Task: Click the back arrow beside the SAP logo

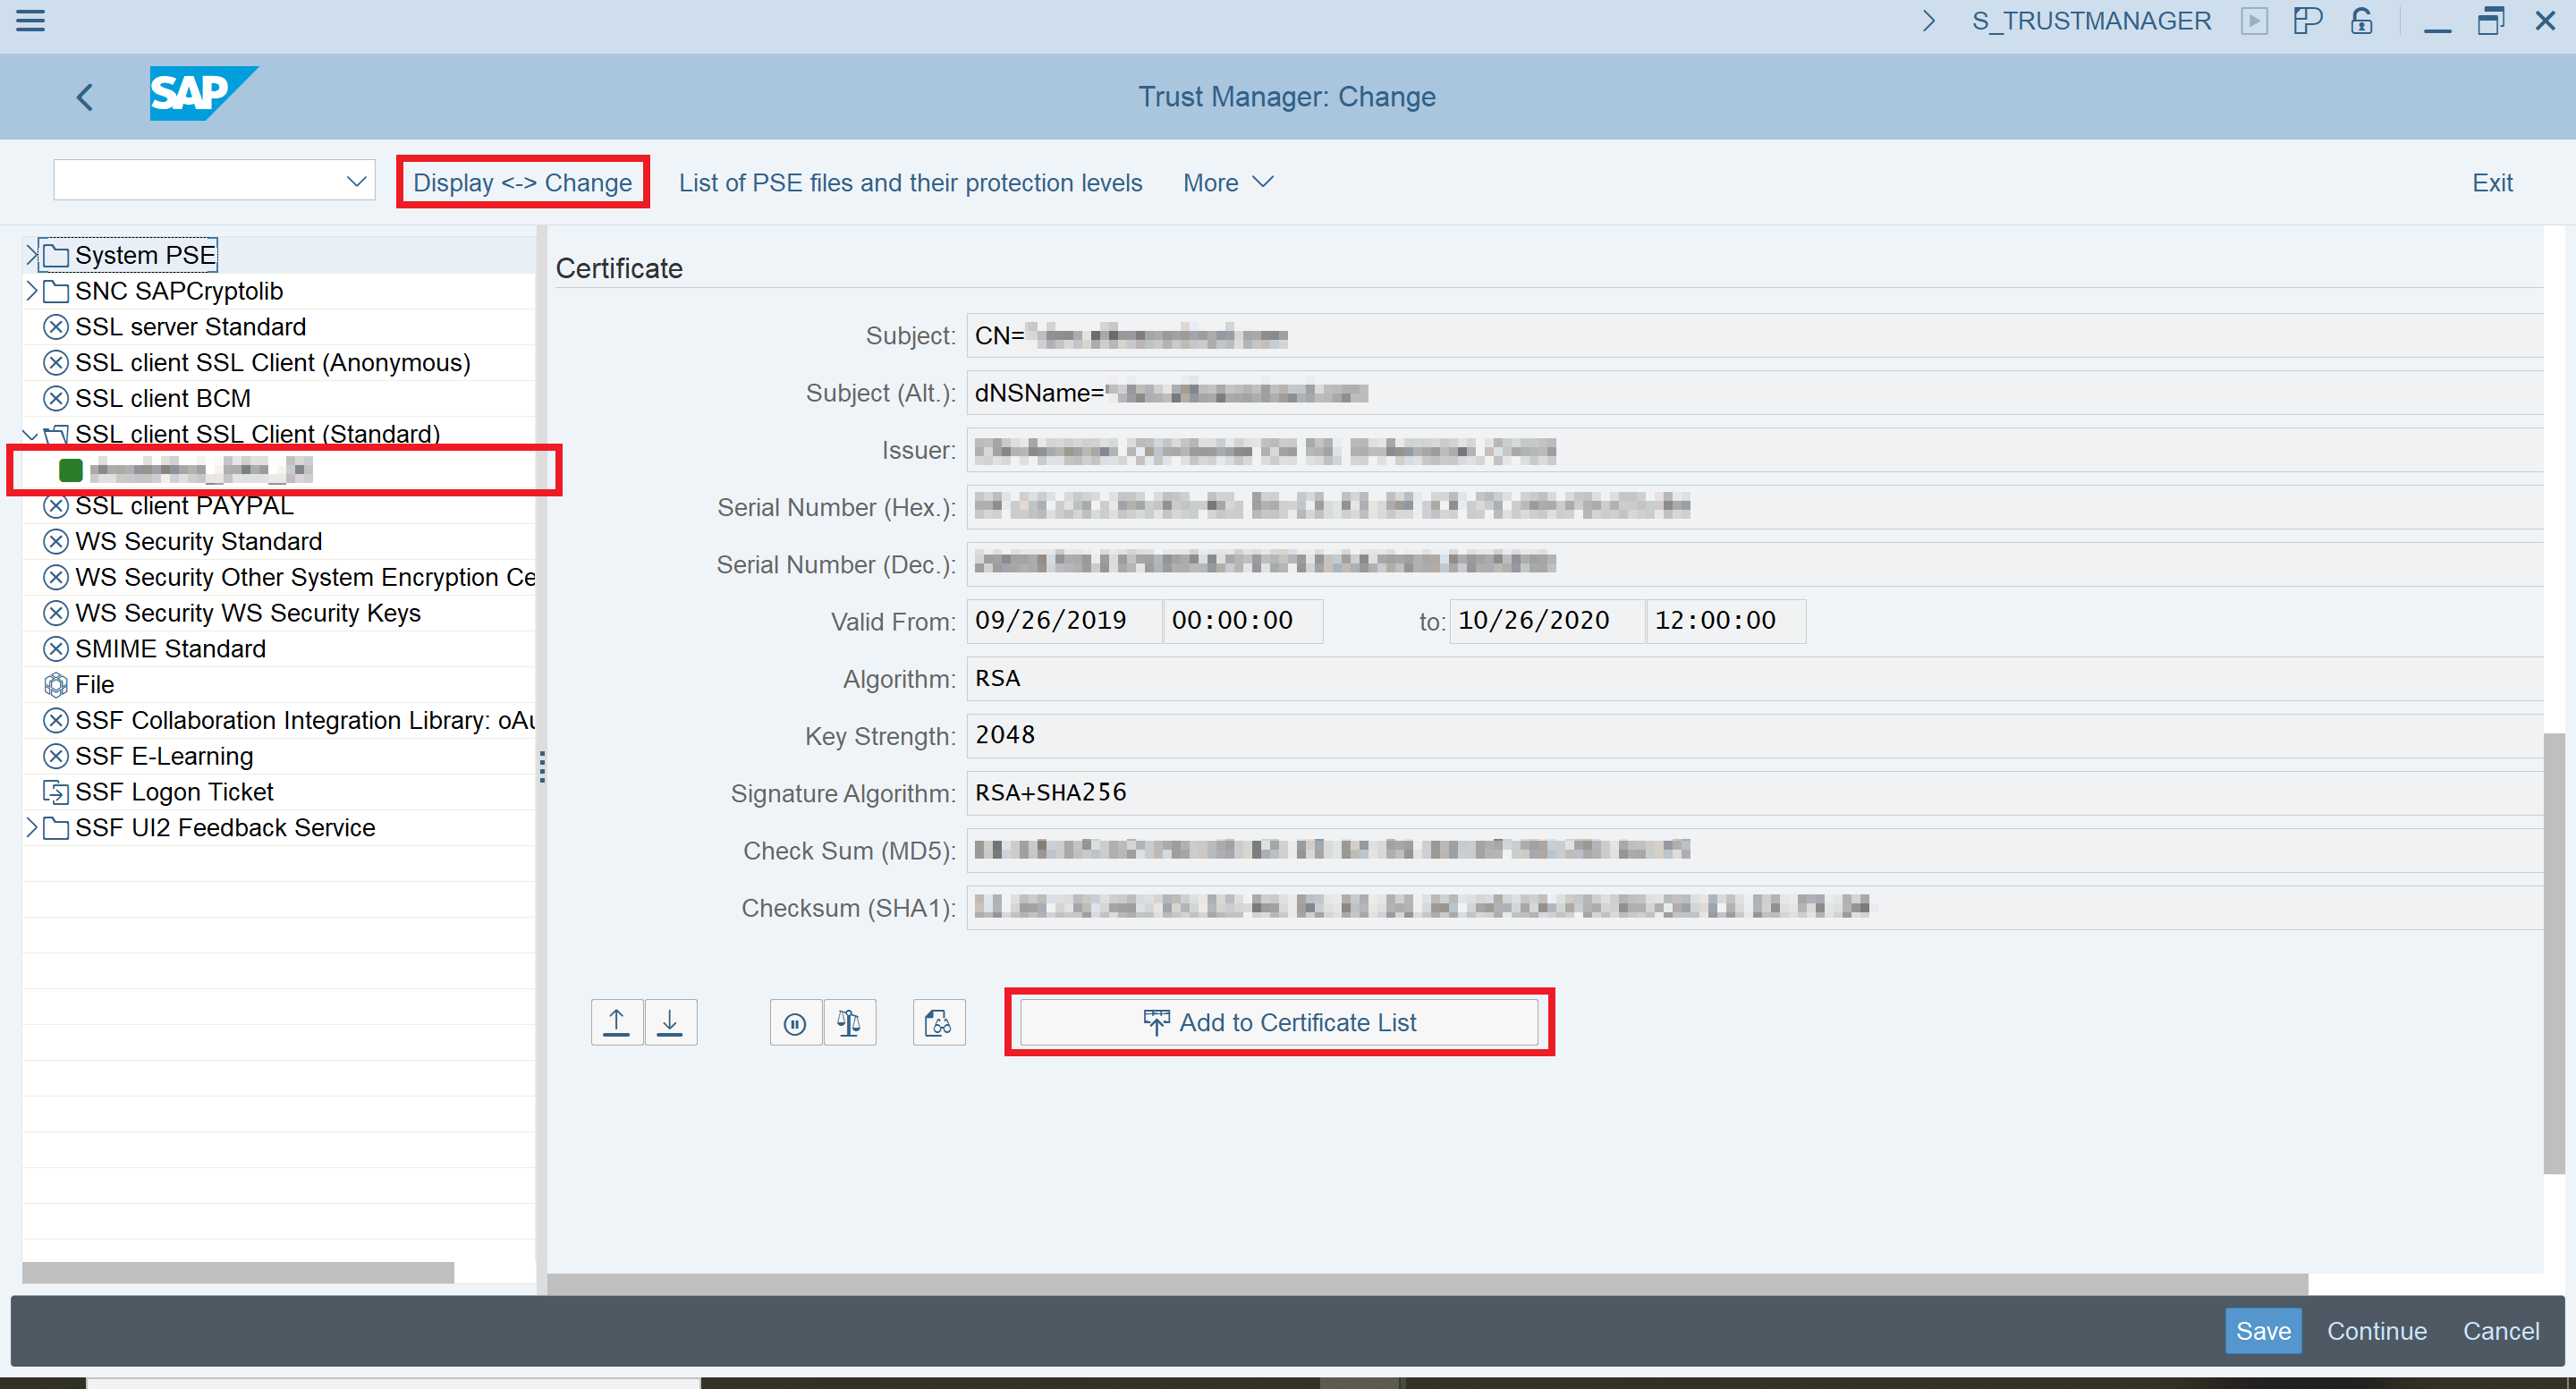Action: point(84,96)
